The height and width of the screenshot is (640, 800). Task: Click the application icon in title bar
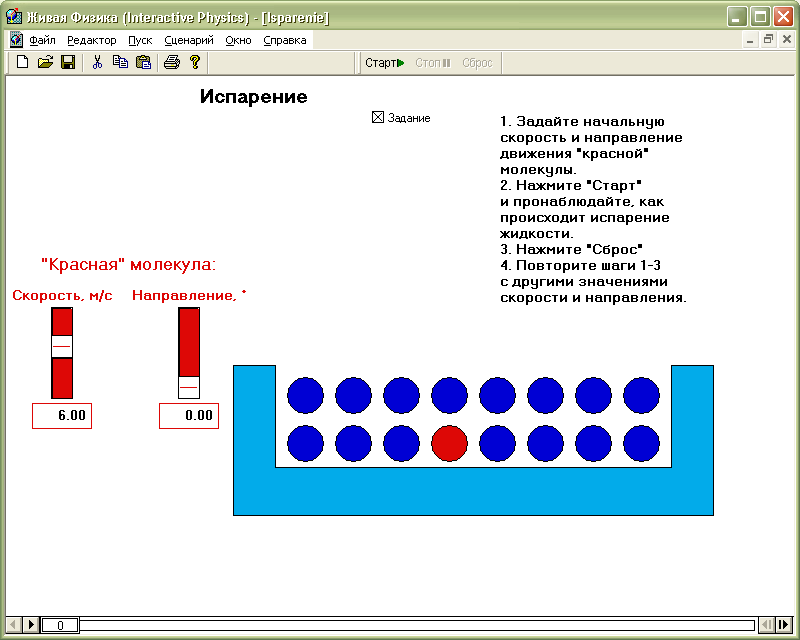14,16
